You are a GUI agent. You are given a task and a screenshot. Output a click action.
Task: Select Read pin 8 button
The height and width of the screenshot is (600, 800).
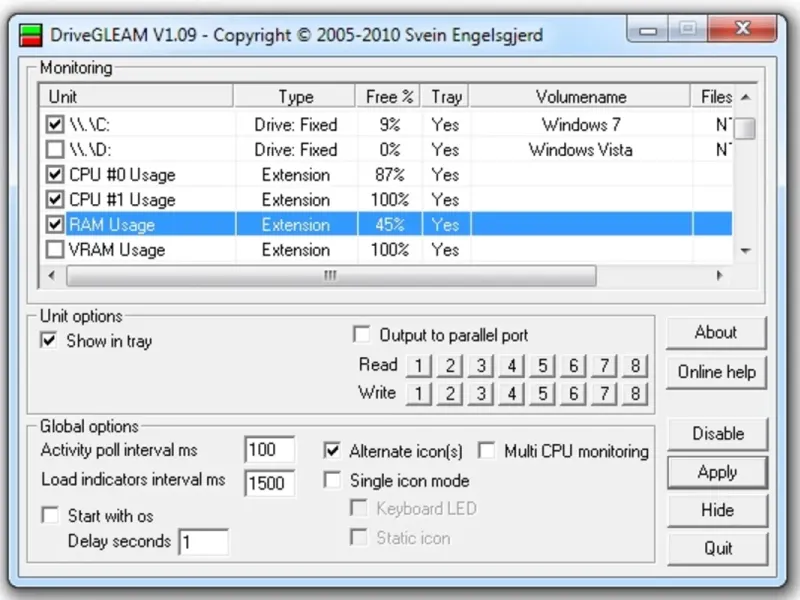(x=635, y=366)
